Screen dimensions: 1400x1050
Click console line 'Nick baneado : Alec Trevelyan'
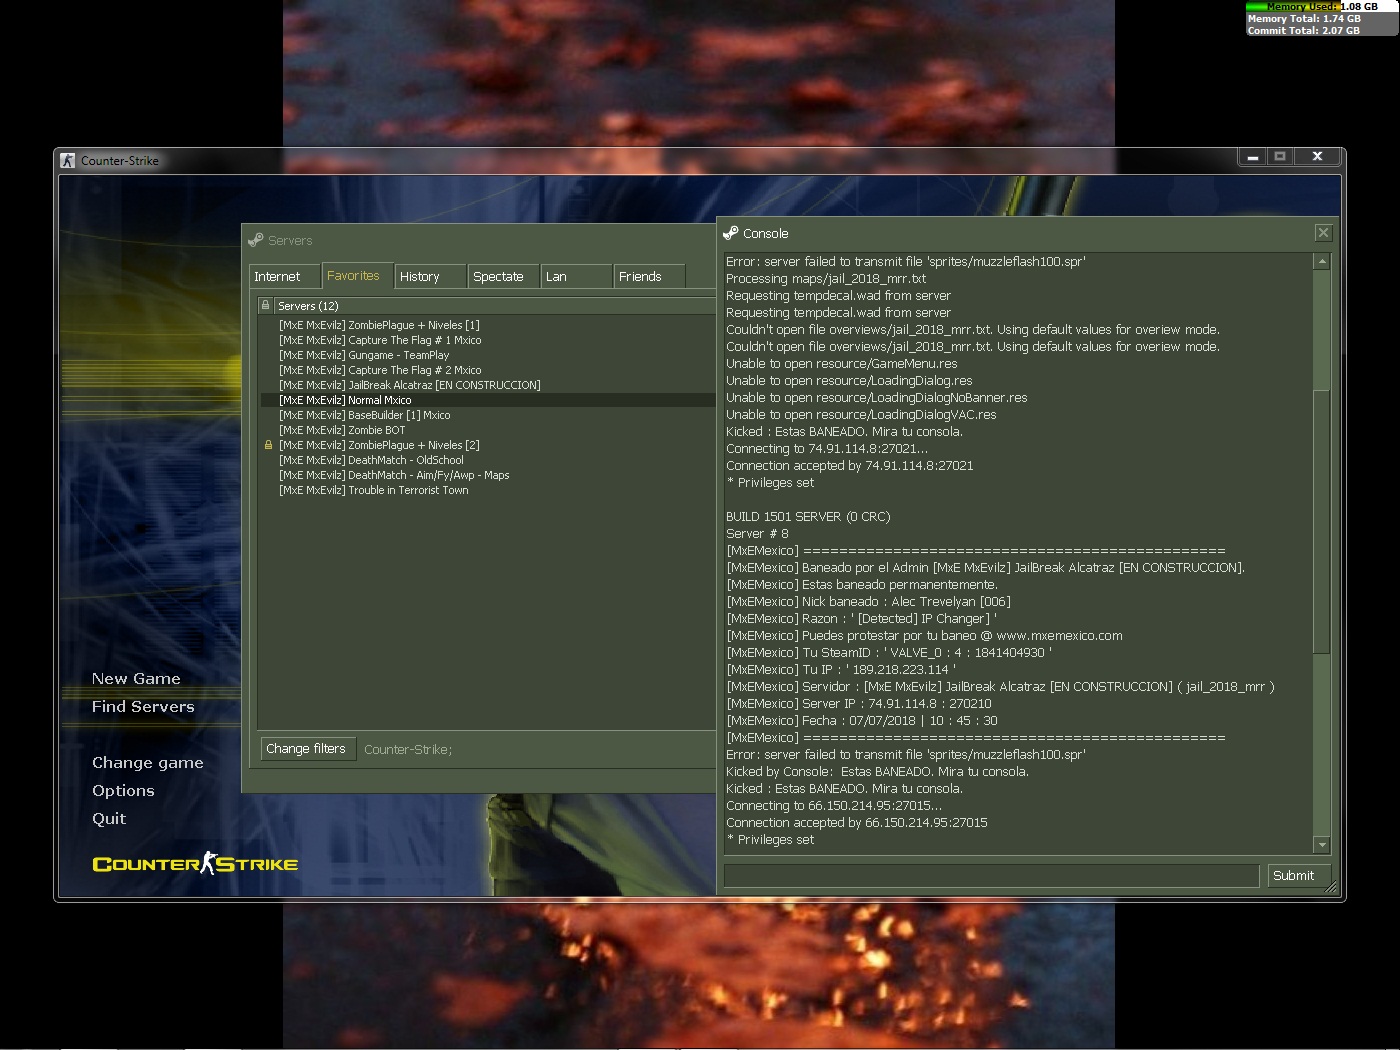[x=868, y=601]
